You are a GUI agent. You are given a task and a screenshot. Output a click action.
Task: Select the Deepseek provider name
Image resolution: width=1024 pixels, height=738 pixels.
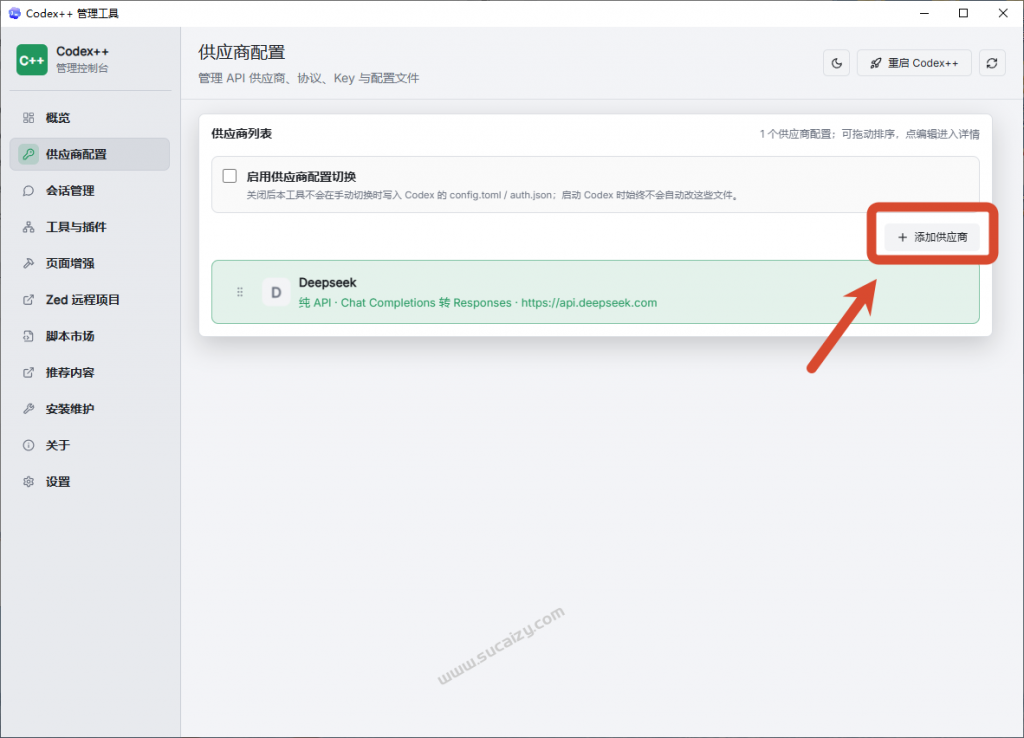click(x=327, y=283)
